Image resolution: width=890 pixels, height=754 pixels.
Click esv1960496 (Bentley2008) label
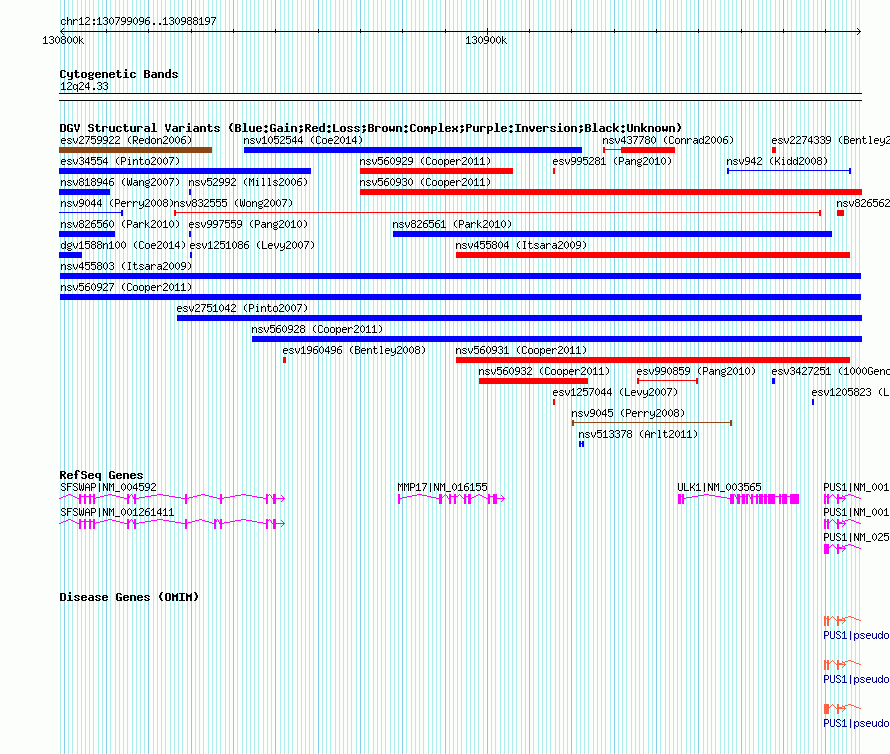pyautogui.click(x=354, y=350)
